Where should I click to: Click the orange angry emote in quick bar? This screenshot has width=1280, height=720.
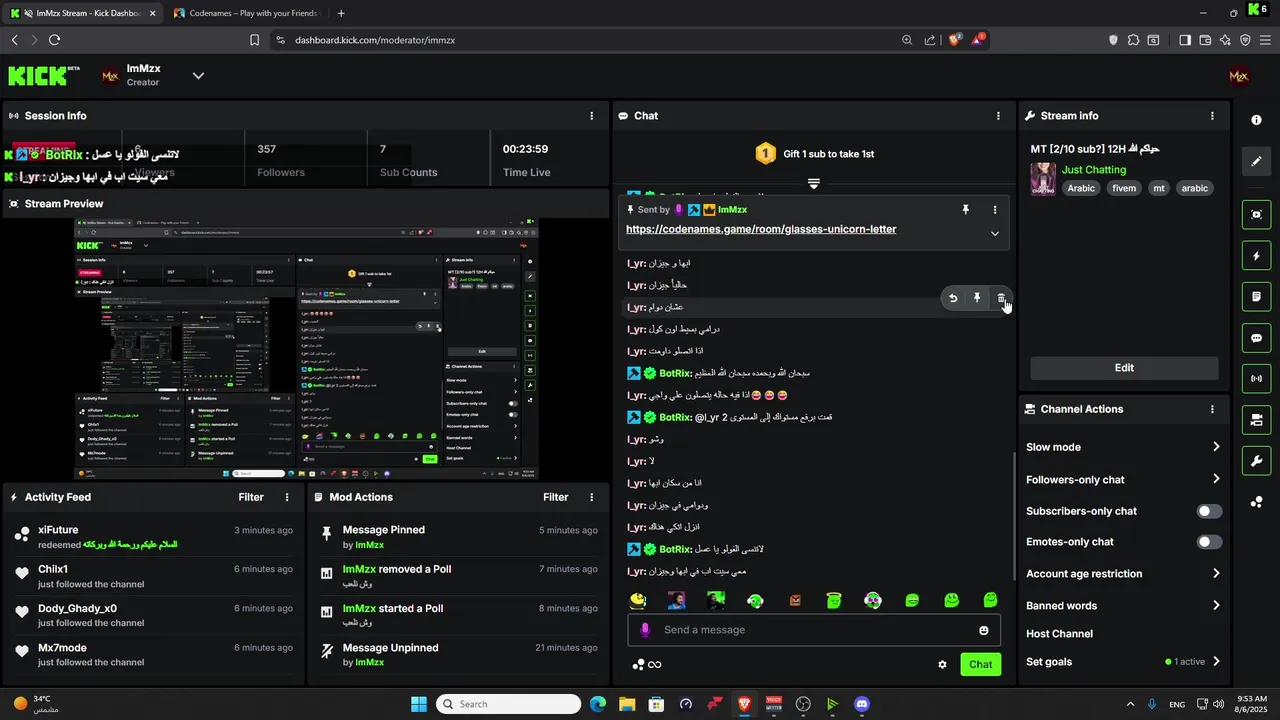795,600
